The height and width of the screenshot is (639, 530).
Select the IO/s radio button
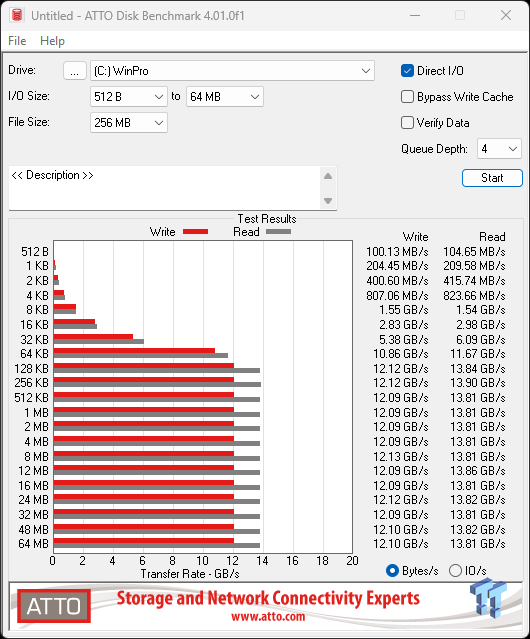(455, 571)
